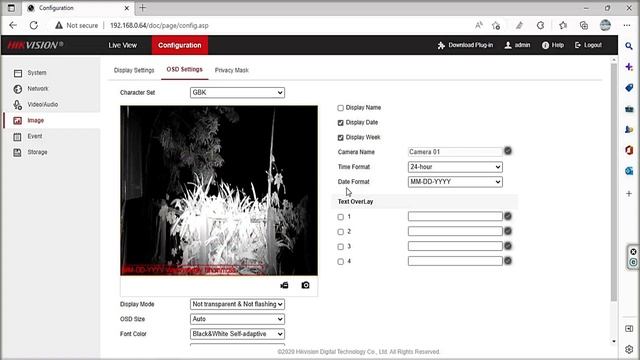
Task: Open the read aloud icon in address bar
Action: (479, 25)
